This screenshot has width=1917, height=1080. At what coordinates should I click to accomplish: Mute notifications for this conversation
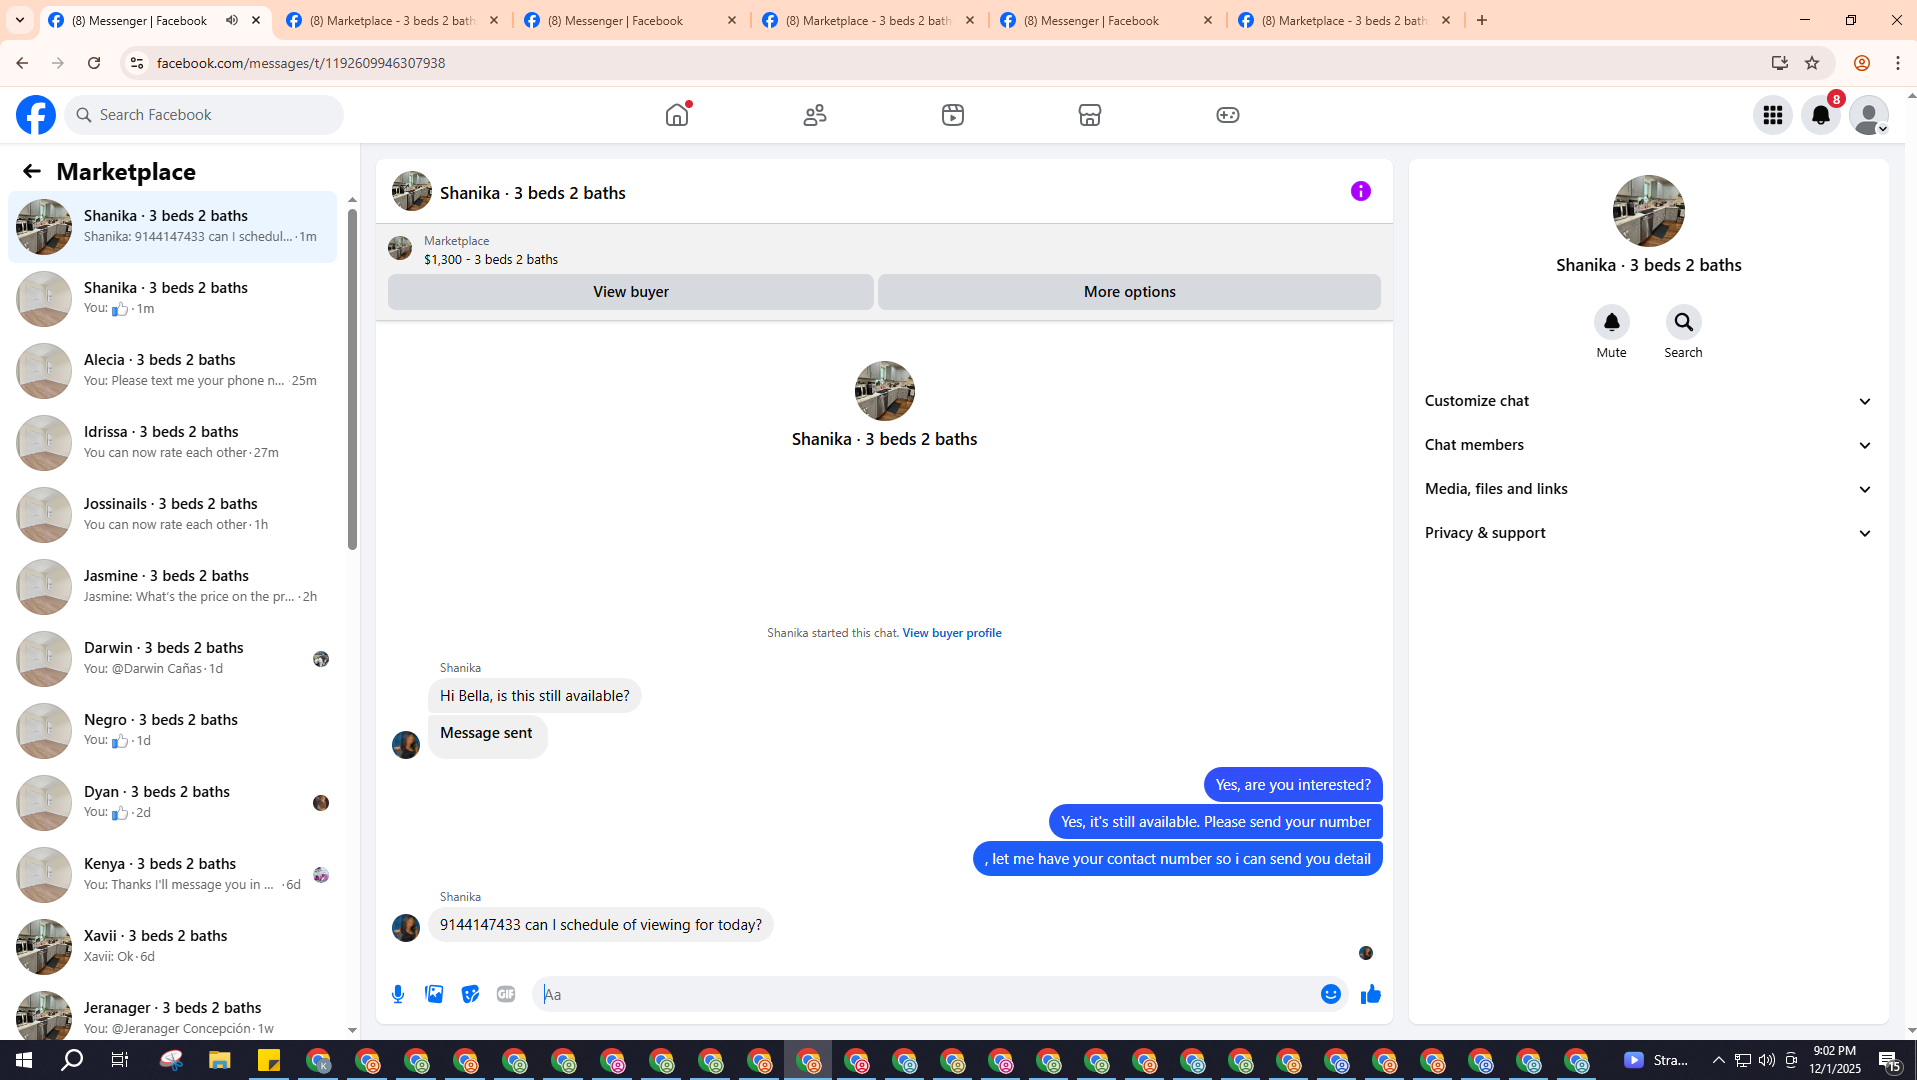pyautogui.click(x=1612, y=322)
